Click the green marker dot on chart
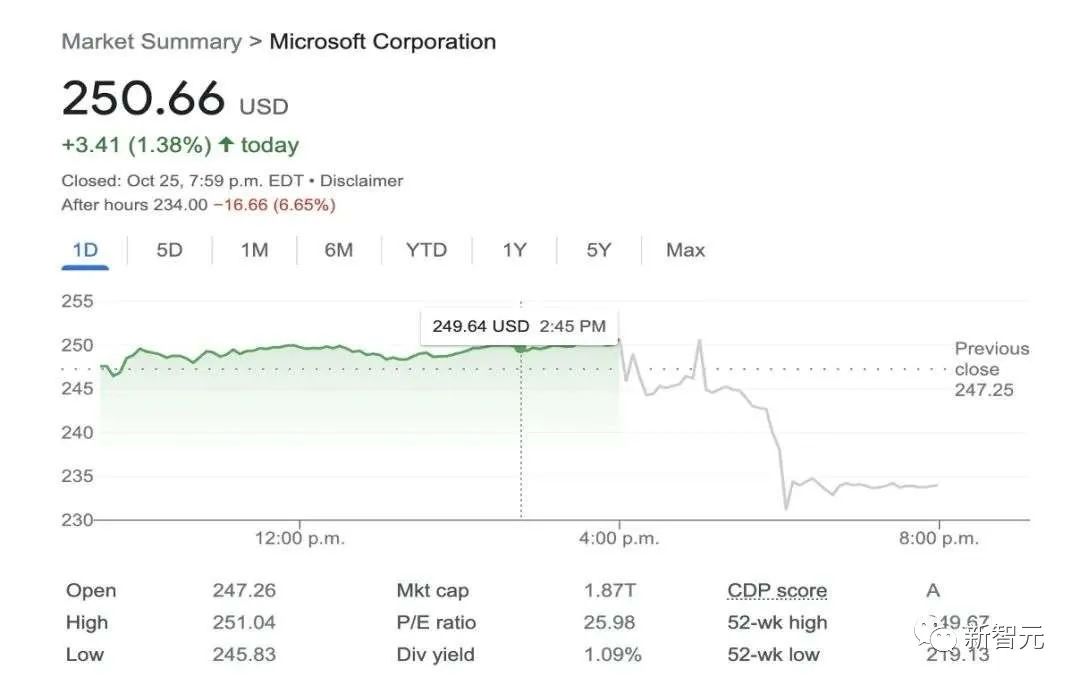The width and height of the screenshot is (1080, 685). [521, 347]
